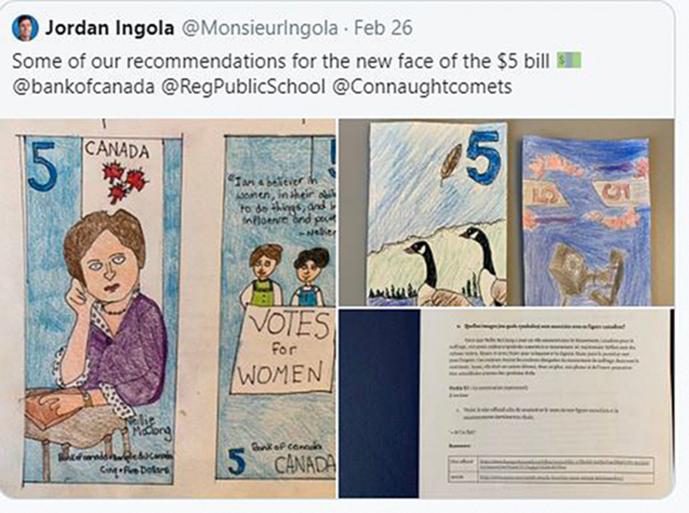The width and height of the screenshot is (689, 513).
Task: Open Jordan Ingola's display name link
Action: [109, 28]
